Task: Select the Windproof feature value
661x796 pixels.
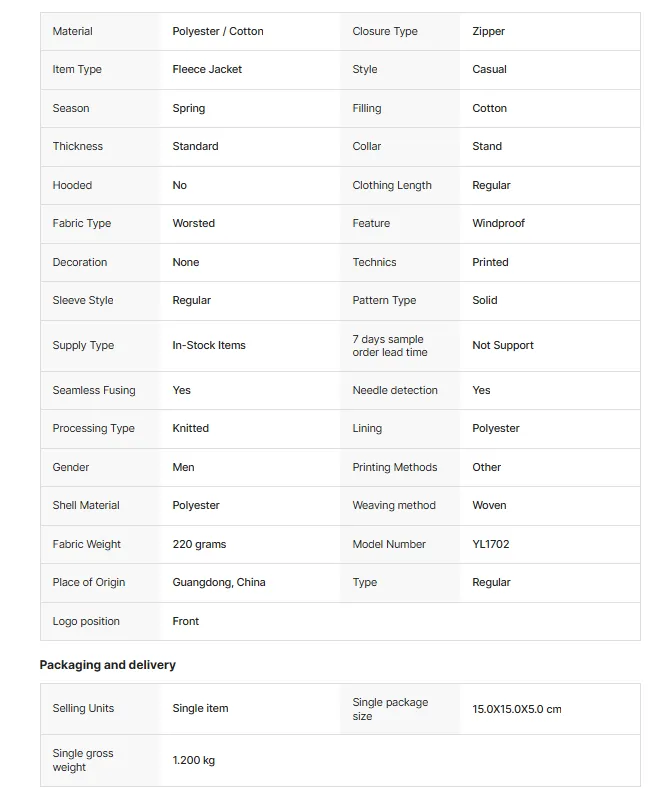Action: click(x=498, y=223)
